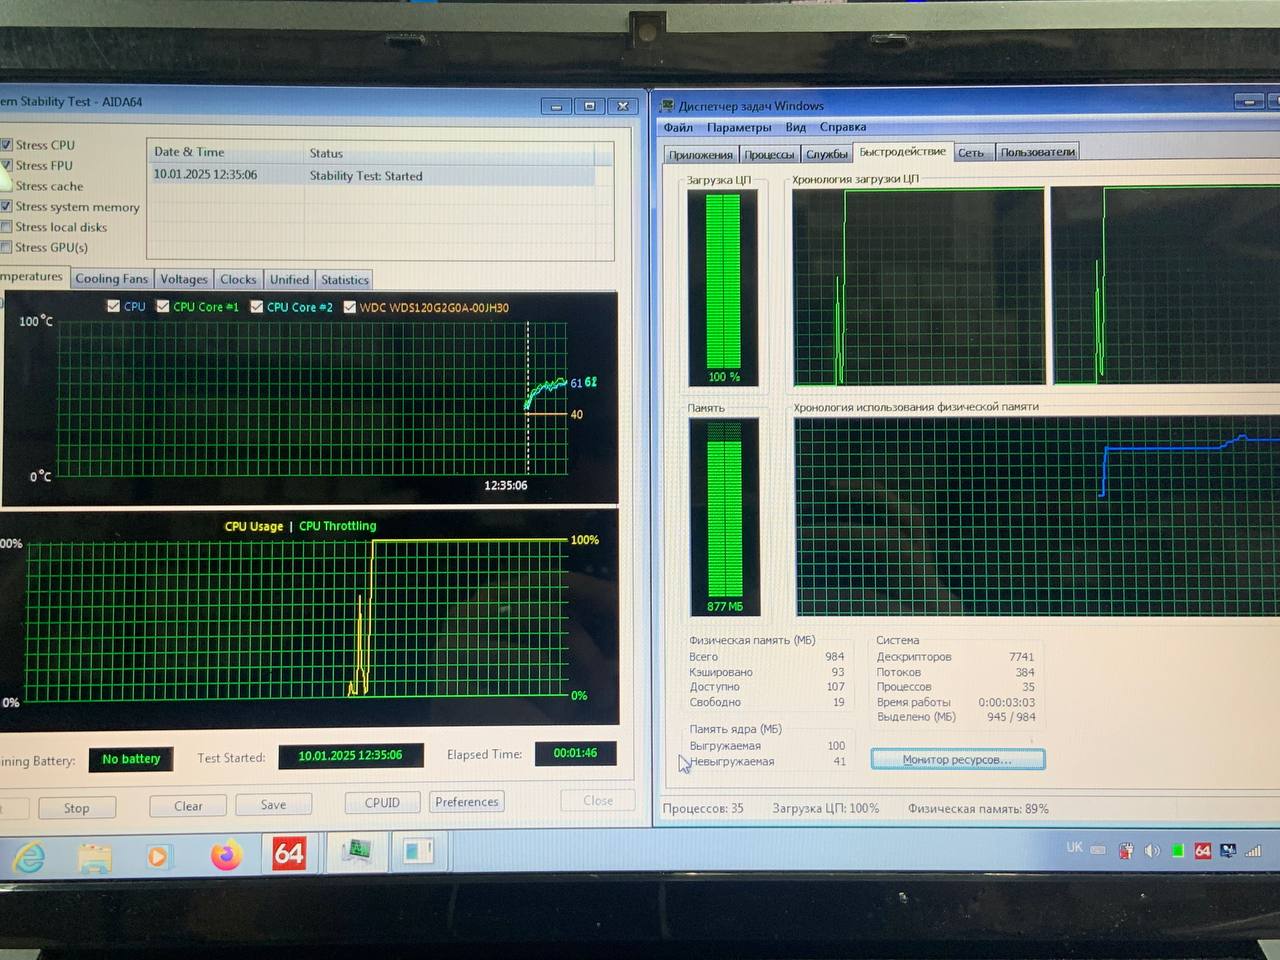Viewport: 1280px width, 960px height.
Task: Switch to the Процессы tab
Action: pos(768,154)
